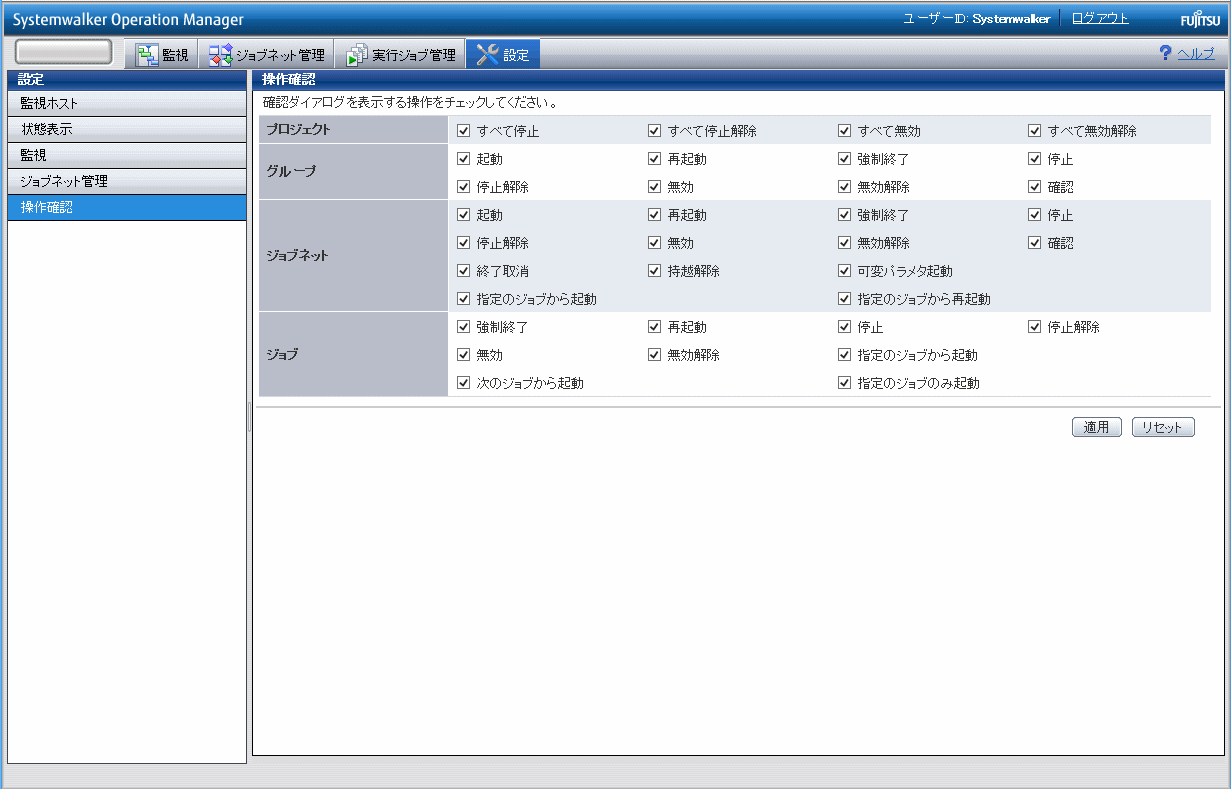Image resolution: width=1231 pixels, height=789 pixels.
Task: Toggle 次のジョブから起動 checkbox
Action: [464, 382]
